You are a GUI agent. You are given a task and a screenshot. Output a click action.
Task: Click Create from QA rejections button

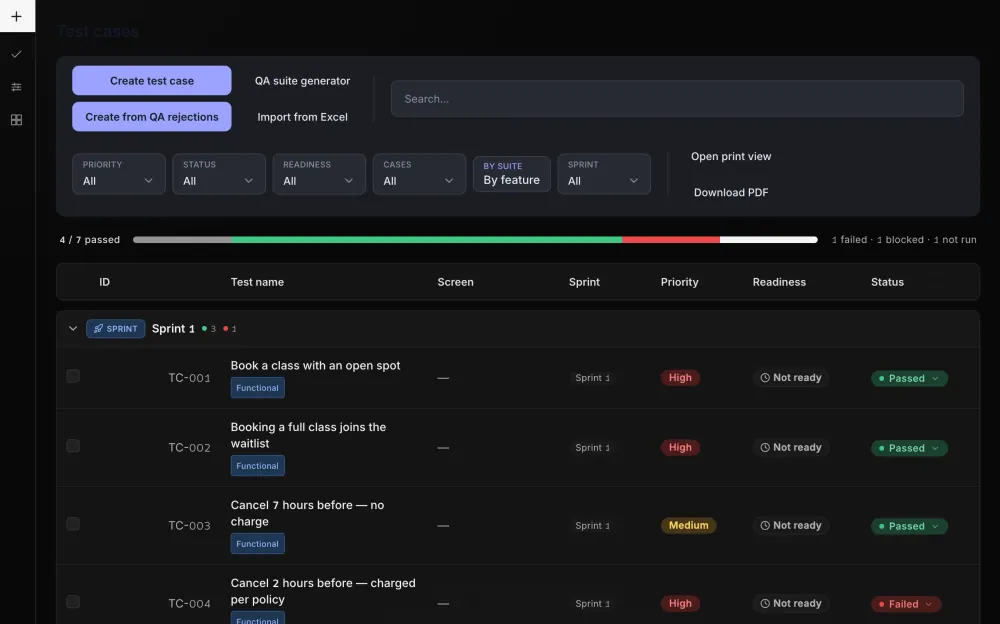tap(152, 117)
